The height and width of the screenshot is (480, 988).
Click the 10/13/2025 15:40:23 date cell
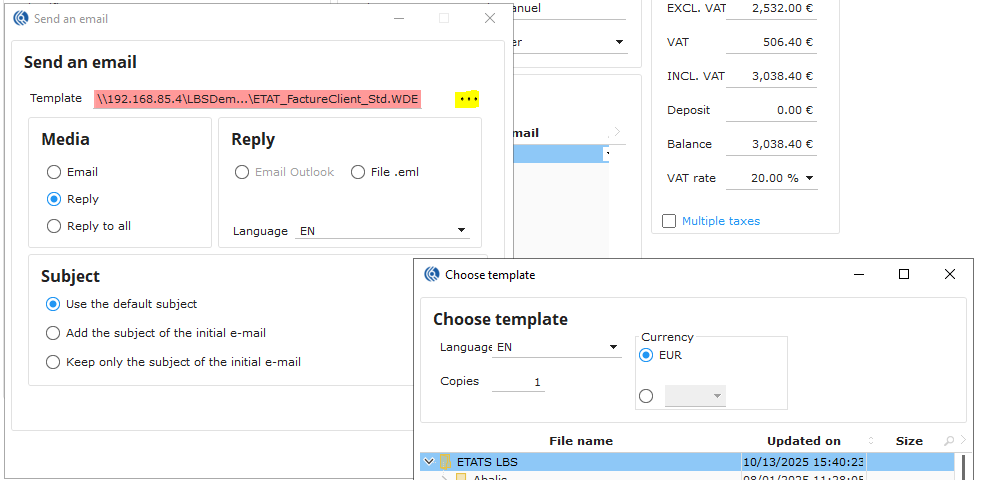(x=803, y=462)
